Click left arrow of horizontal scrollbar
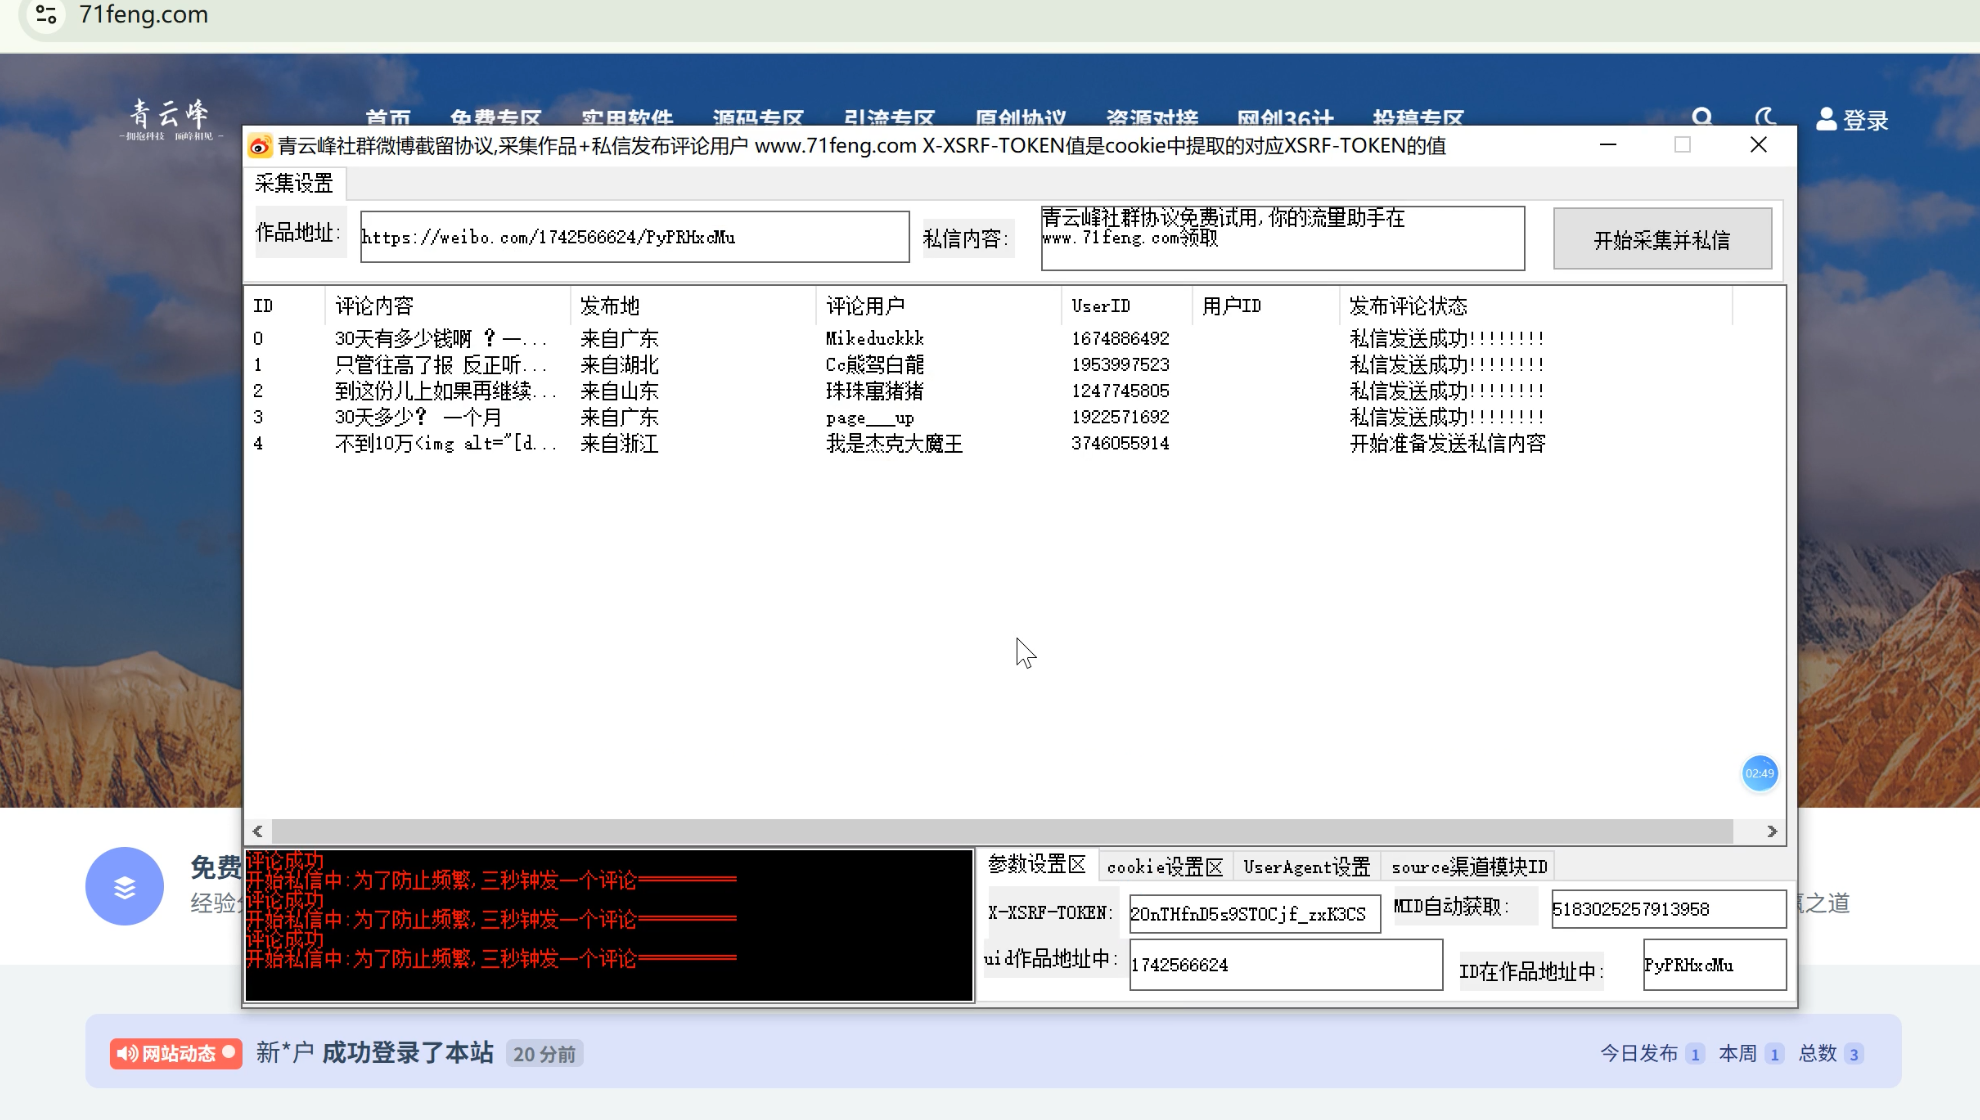1980x1120 pixels. (x=258, y=831)
